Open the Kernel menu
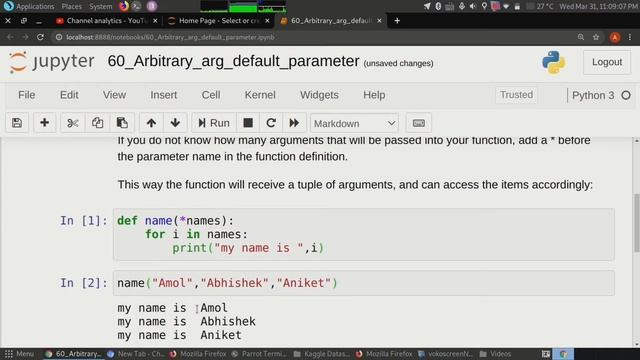The width and height of the screenshot is (640, 360). [x=260, y=95]
